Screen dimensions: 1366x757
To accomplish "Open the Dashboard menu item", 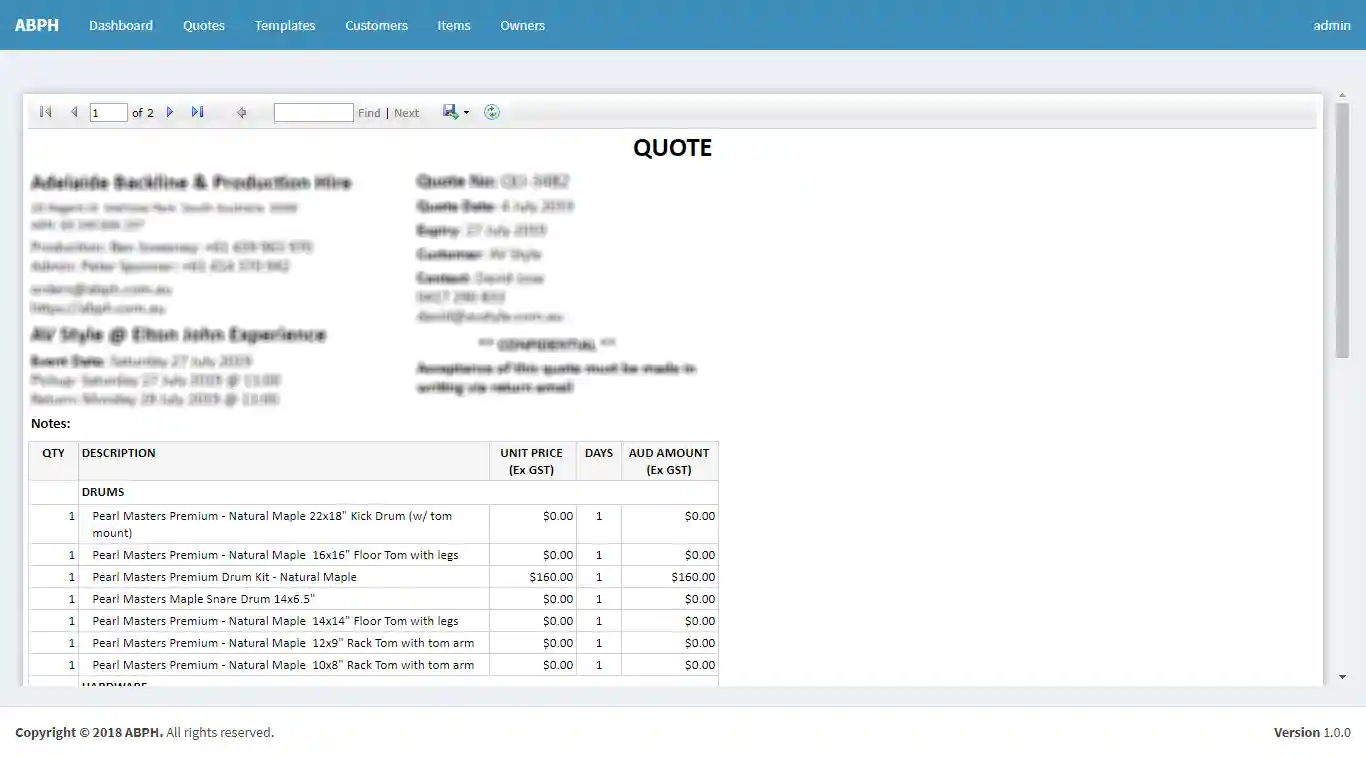I will coord(121,25).
